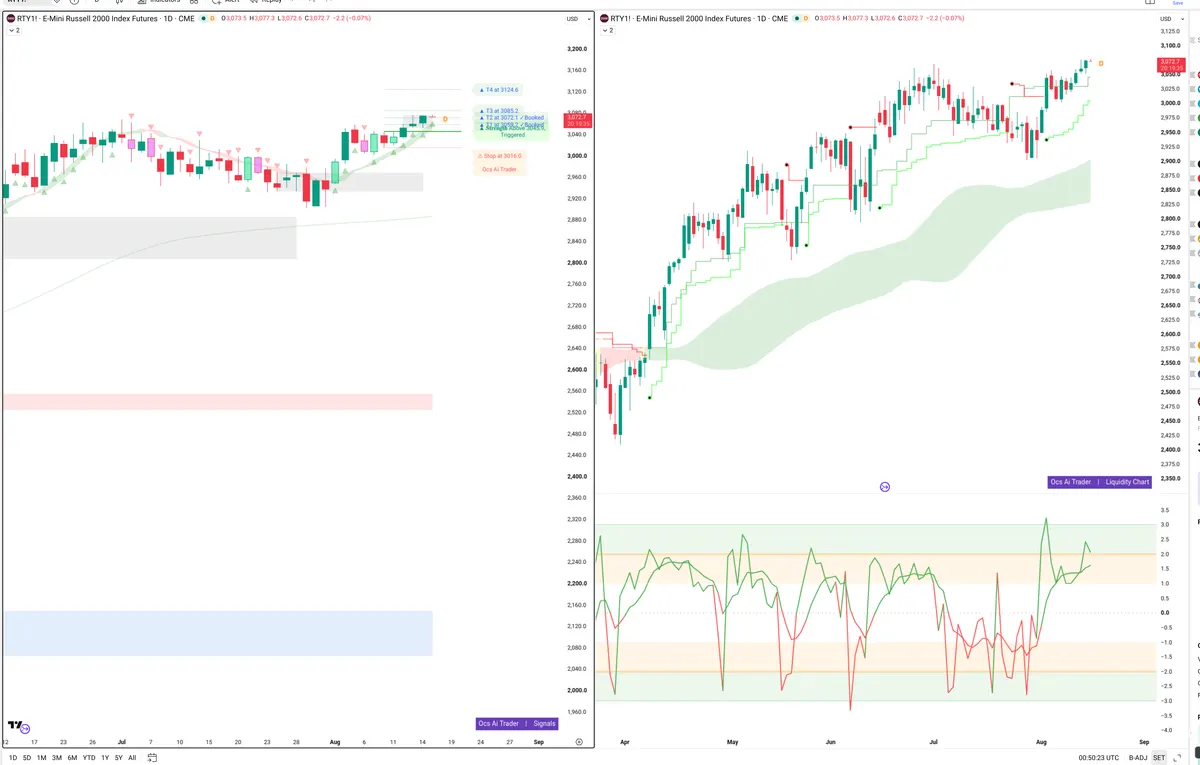The image size is (1200, 765).
Task: Click the 00:50:23 UTC clock
Action: click(1099, 758)
